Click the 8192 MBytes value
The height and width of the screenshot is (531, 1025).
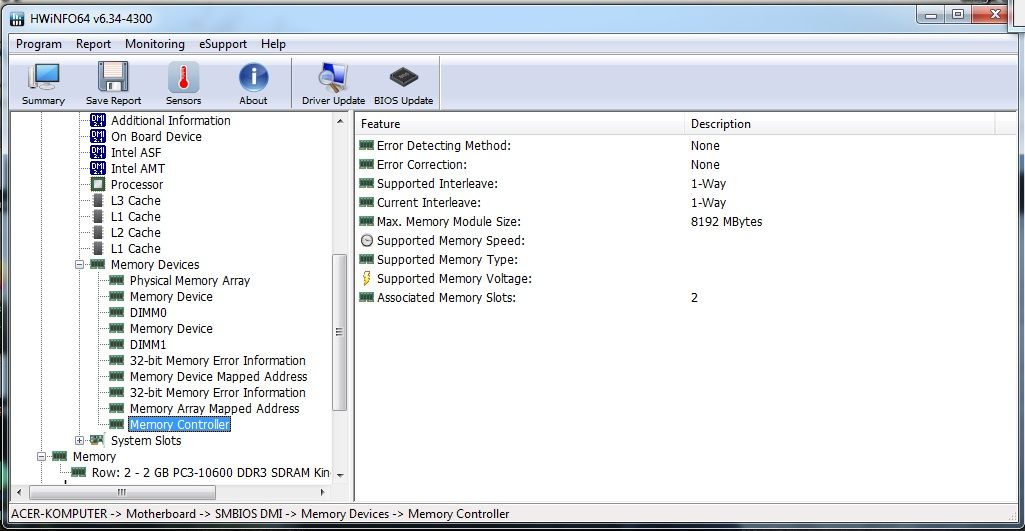(726, 222)
